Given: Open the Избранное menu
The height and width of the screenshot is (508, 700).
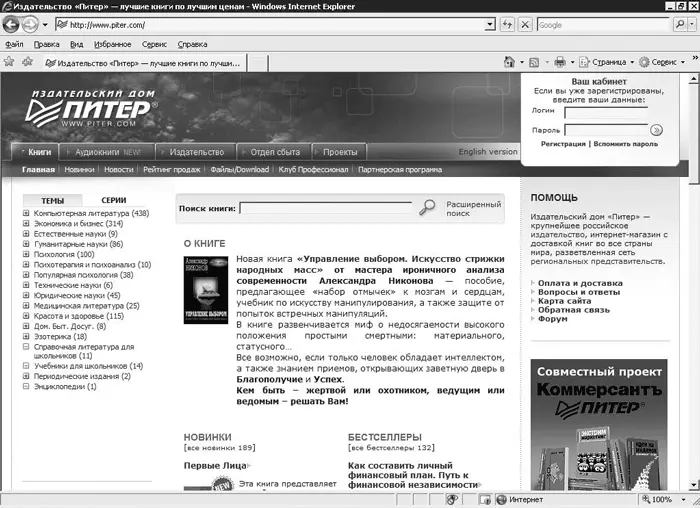Looking at the screenshot, I should (x=112, y=44).
